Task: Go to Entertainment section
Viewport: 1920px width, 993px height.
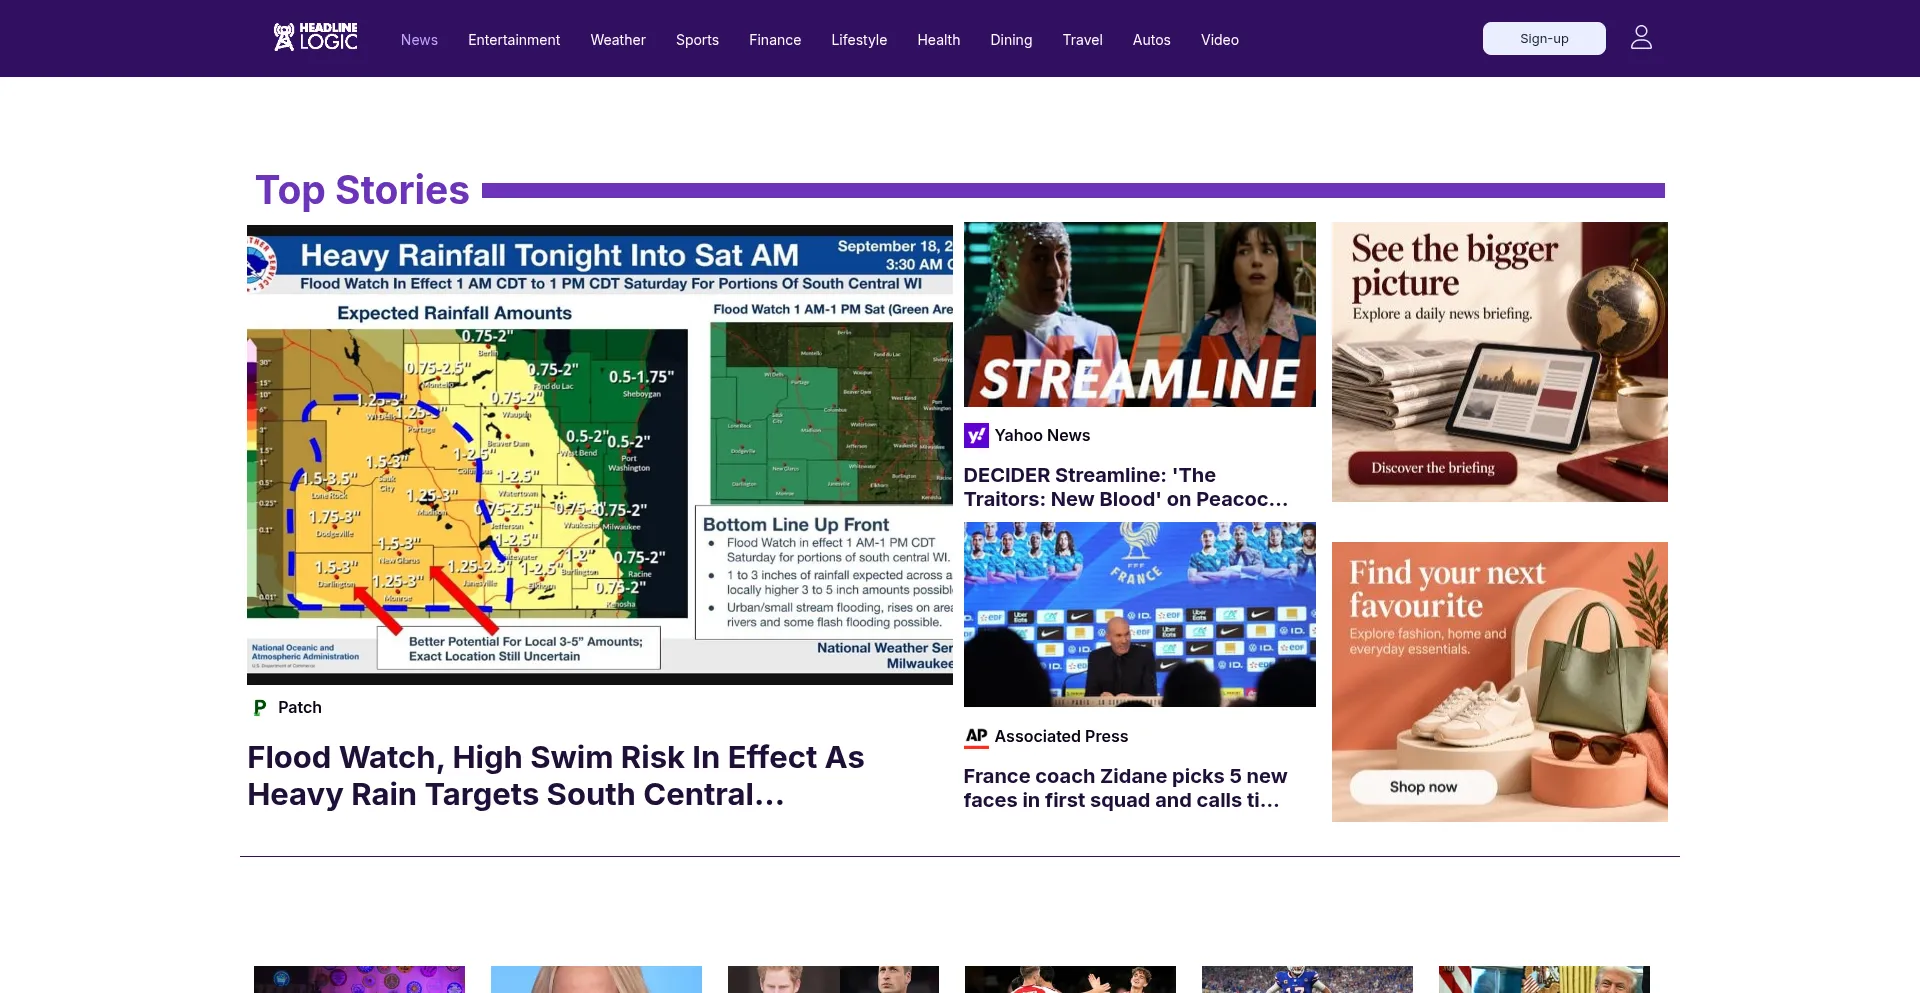Action: click(514, 40)
